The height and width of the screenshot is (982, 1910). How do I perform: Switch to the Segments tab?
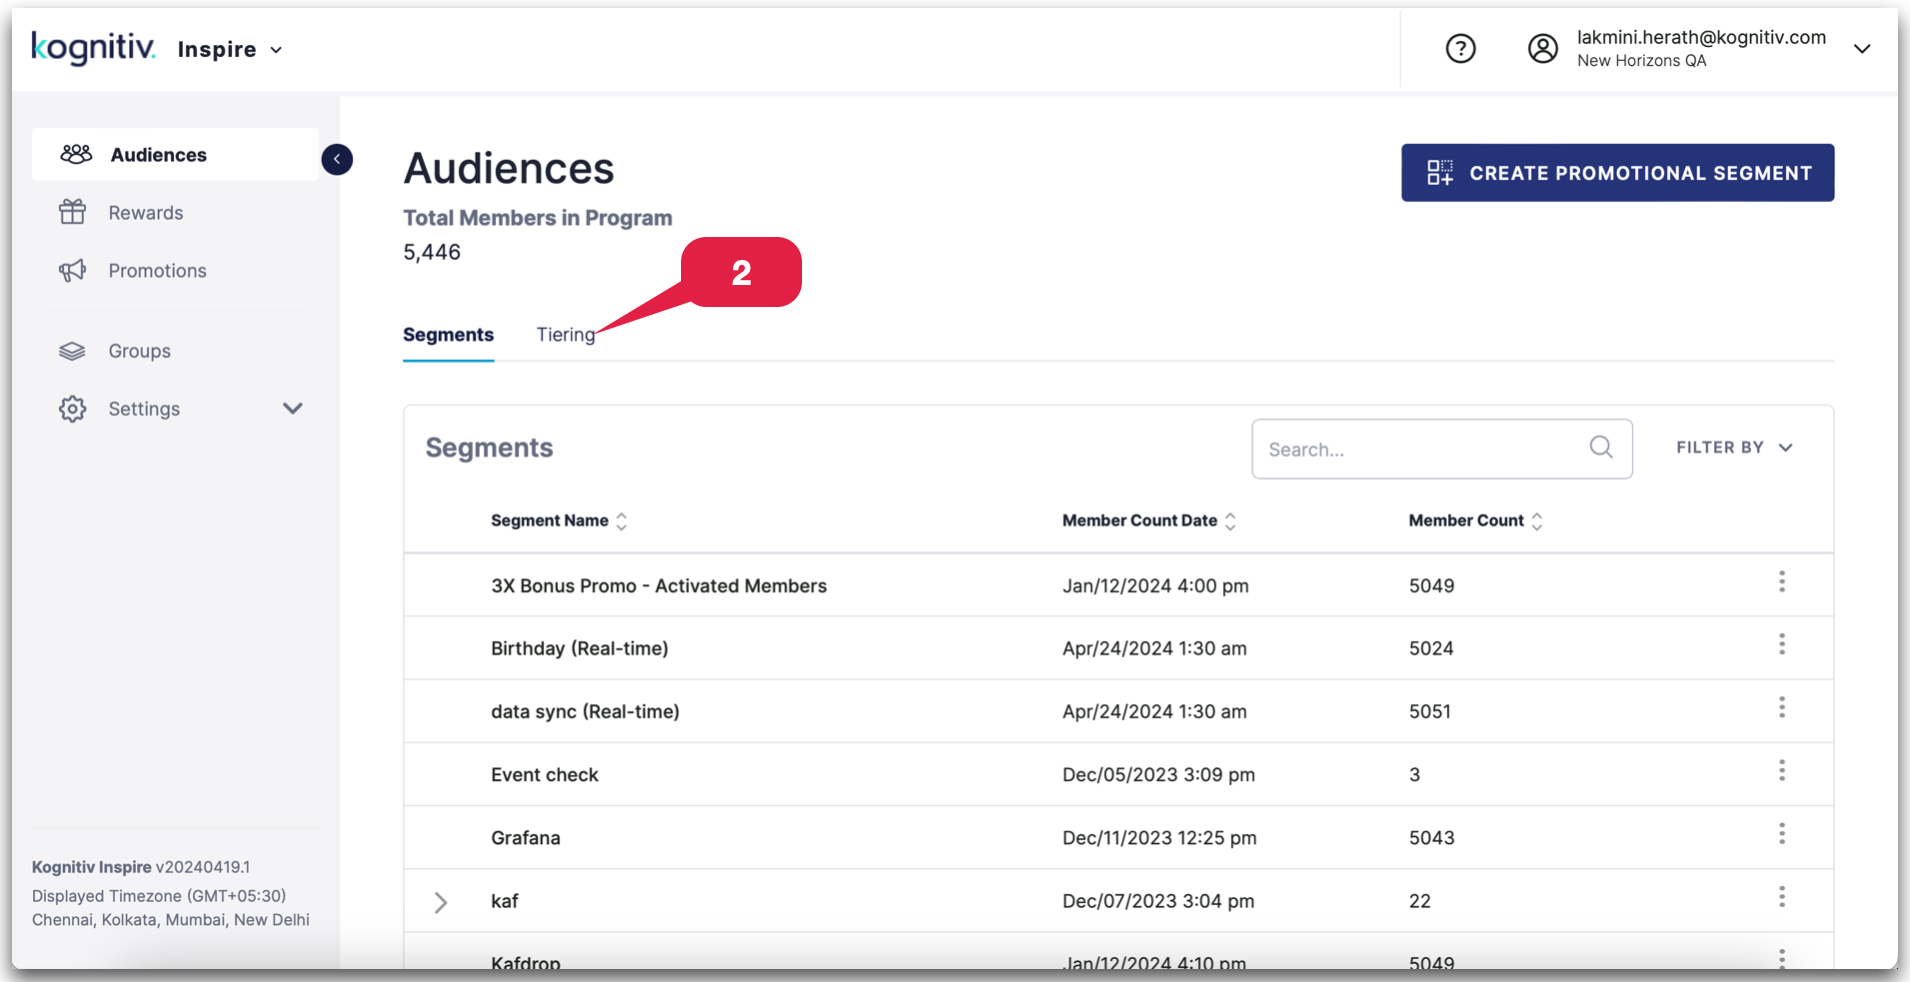(x=448, y=335)
